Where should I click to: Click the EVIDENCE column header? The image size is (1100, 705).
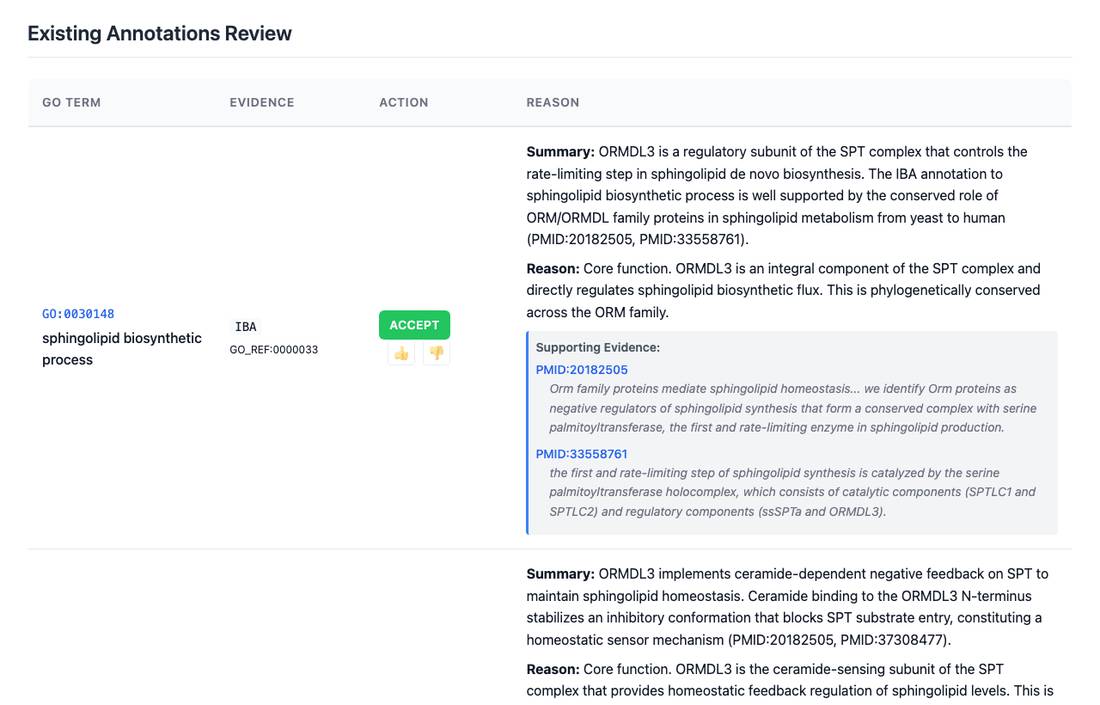pyautogui.click(x=262, y=102)
